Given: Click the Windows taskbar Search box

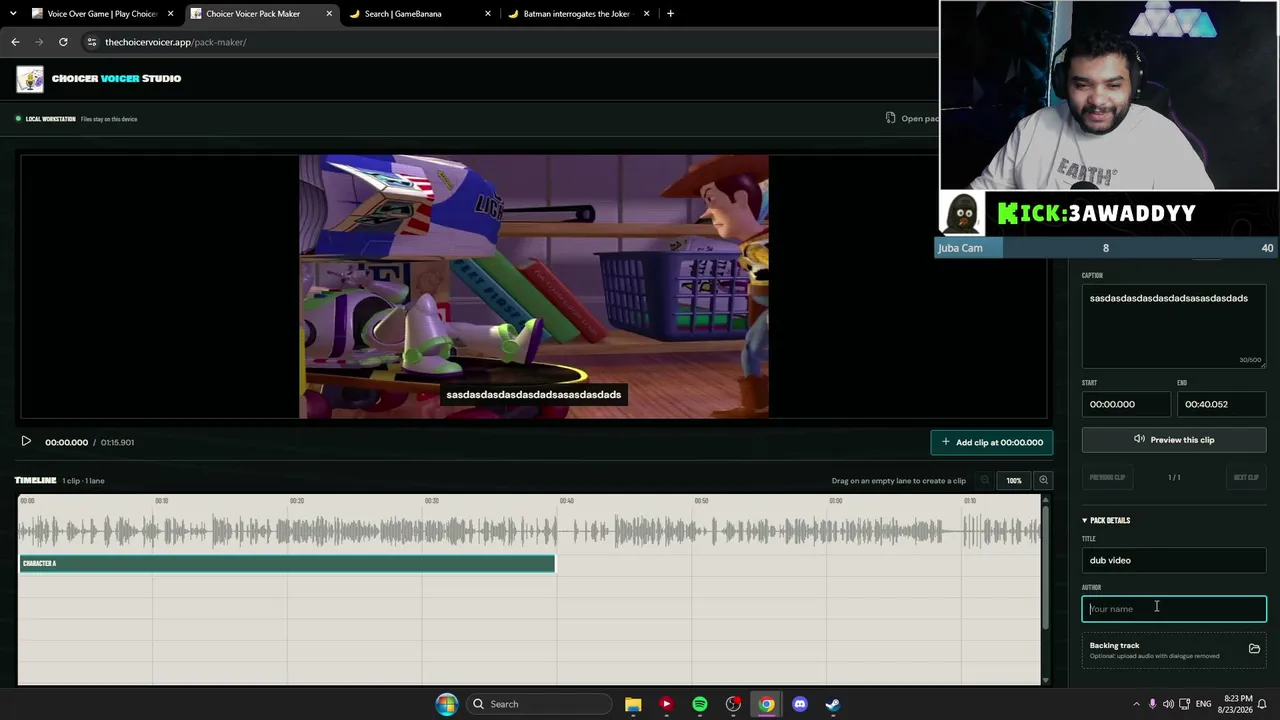Looking at the screenshot, I should point(540,704).
